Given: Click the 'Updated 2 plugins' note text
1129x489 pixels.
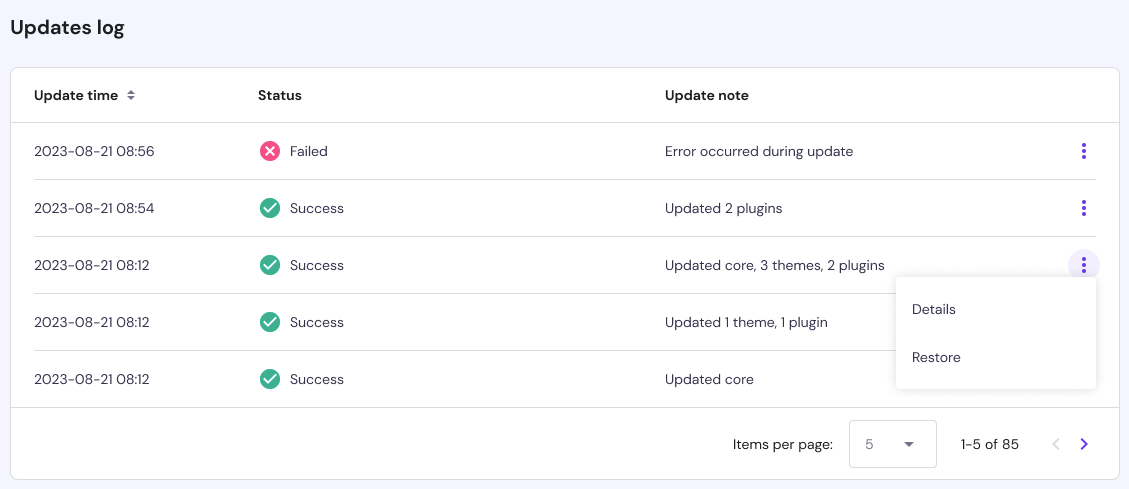Looking at the screenshot, I should 723,209.
